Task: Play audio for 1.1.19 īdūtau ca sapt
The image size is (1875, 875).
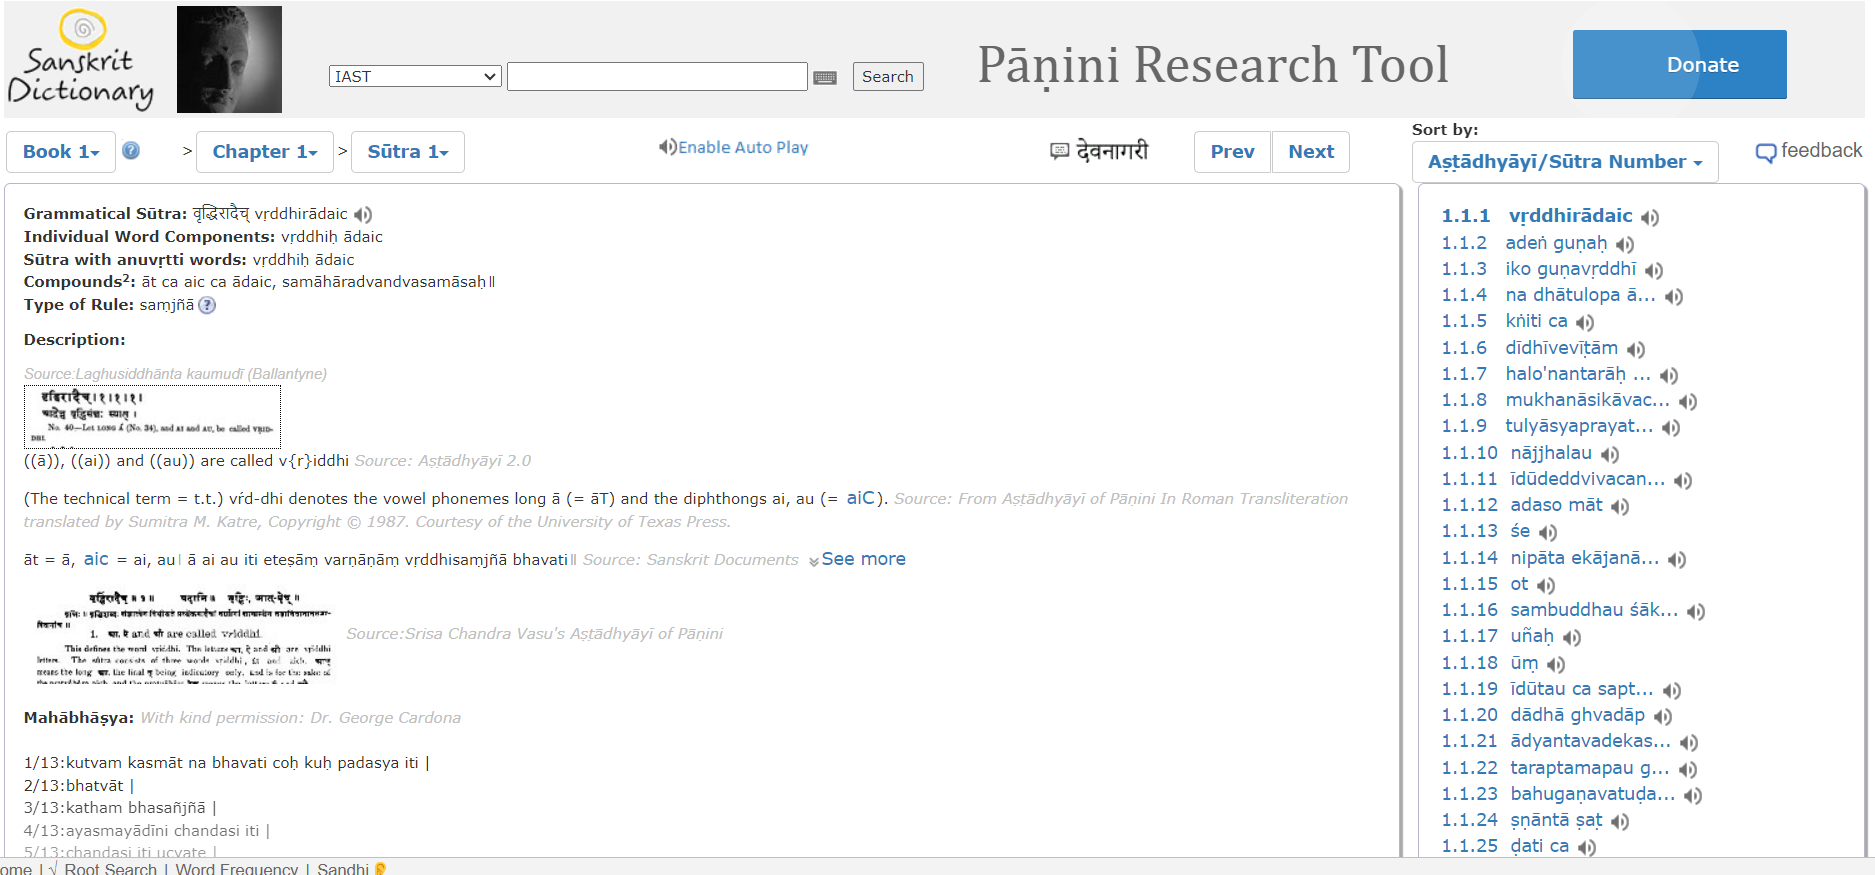Action: tap(1672, 690)
